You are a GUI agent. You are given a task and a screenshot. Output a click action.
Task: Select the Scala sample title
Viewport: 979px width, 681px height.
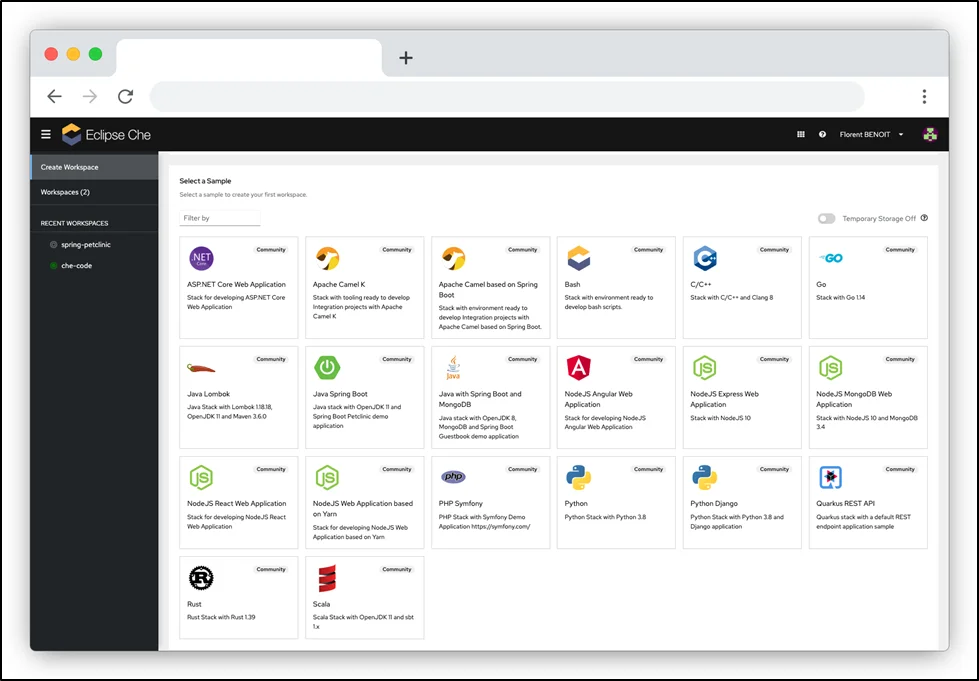click(x=322, y=604)
